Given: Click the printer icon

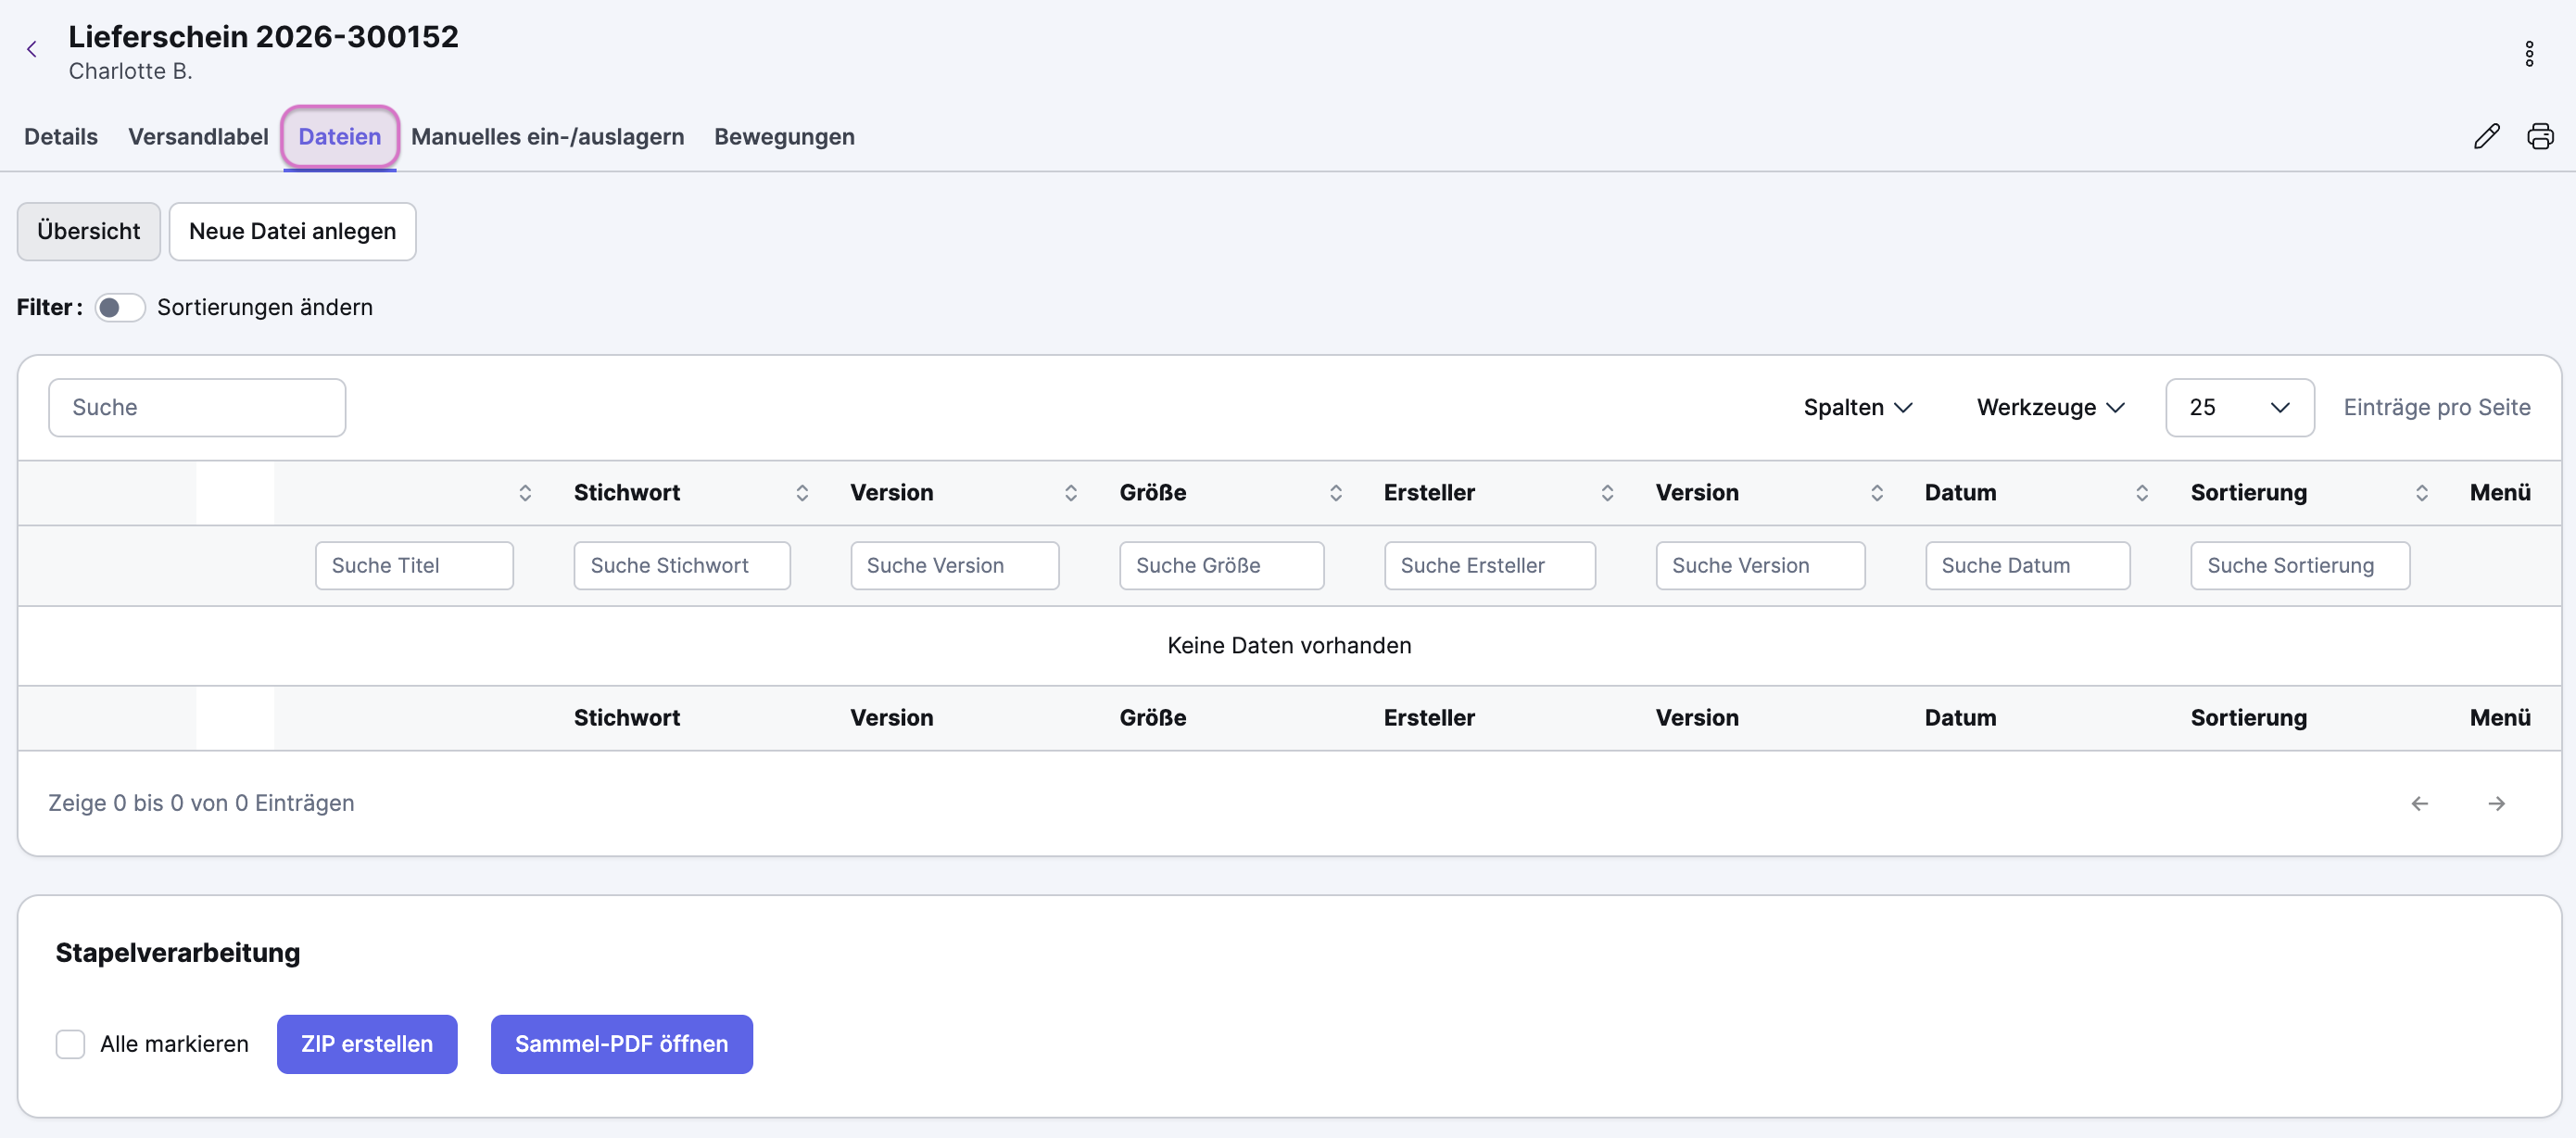Looking at the screenshot, I should click(2540, 136).
